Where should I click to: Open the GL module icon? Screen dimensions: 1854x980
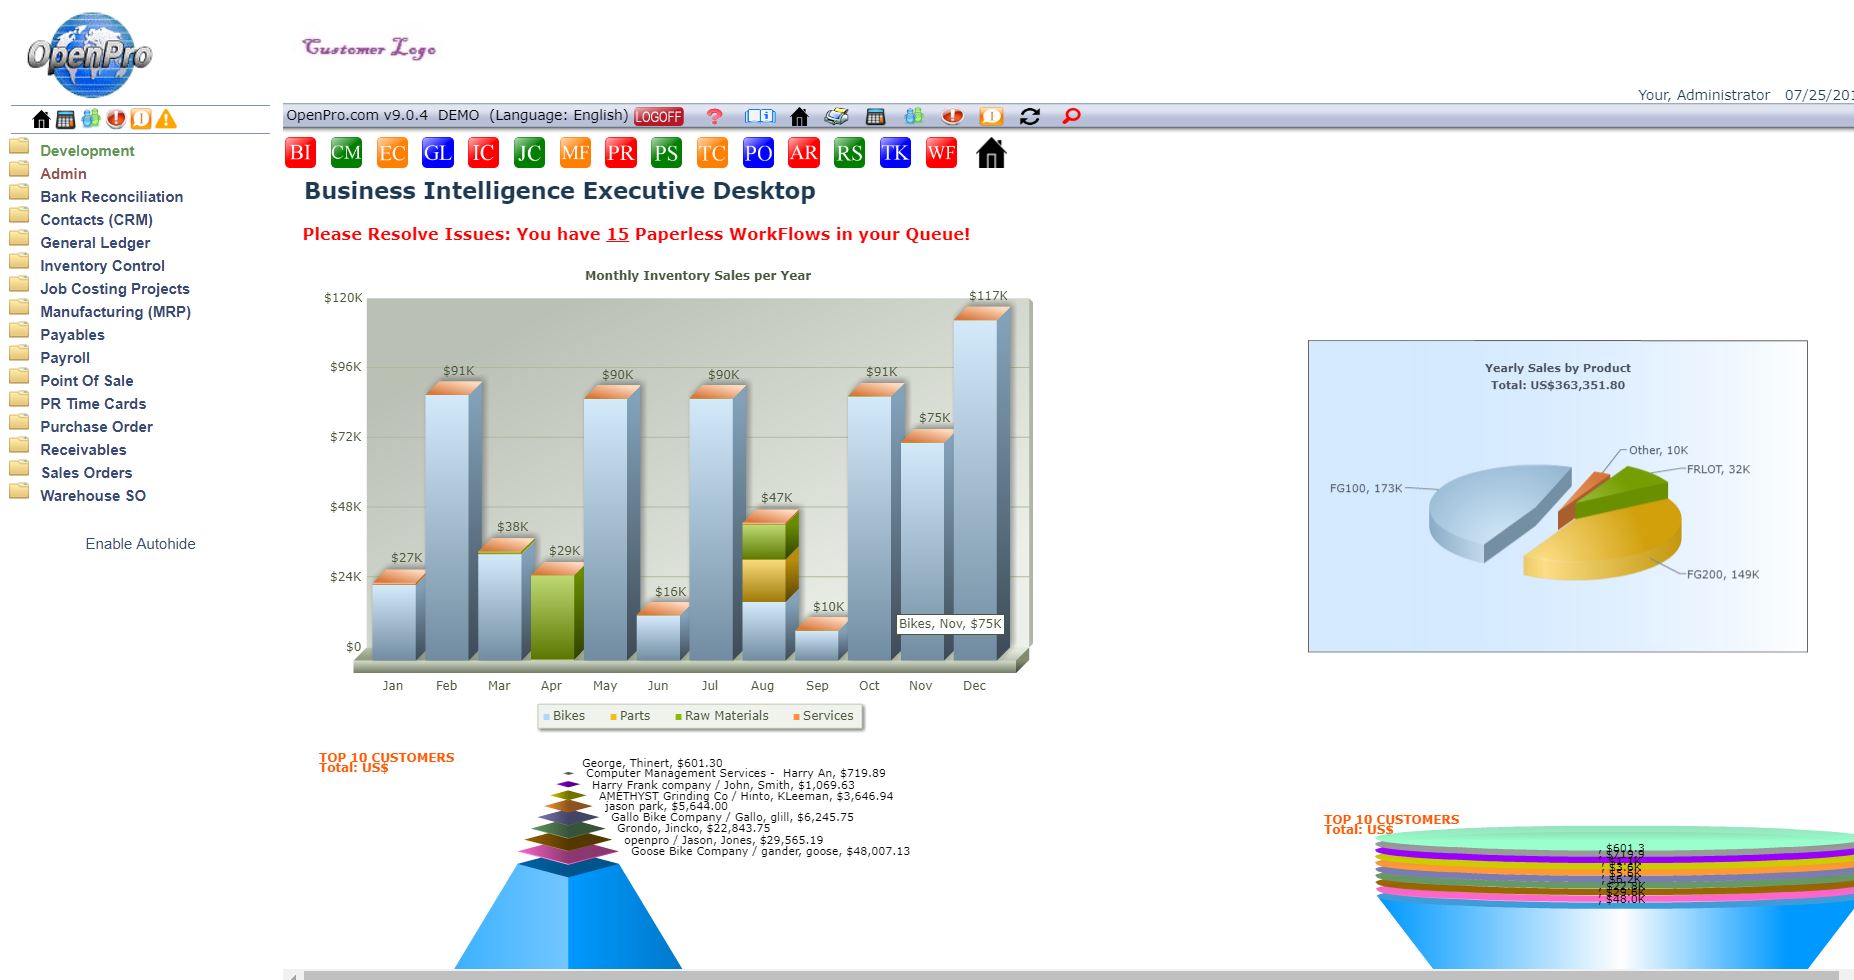(437, 153)
